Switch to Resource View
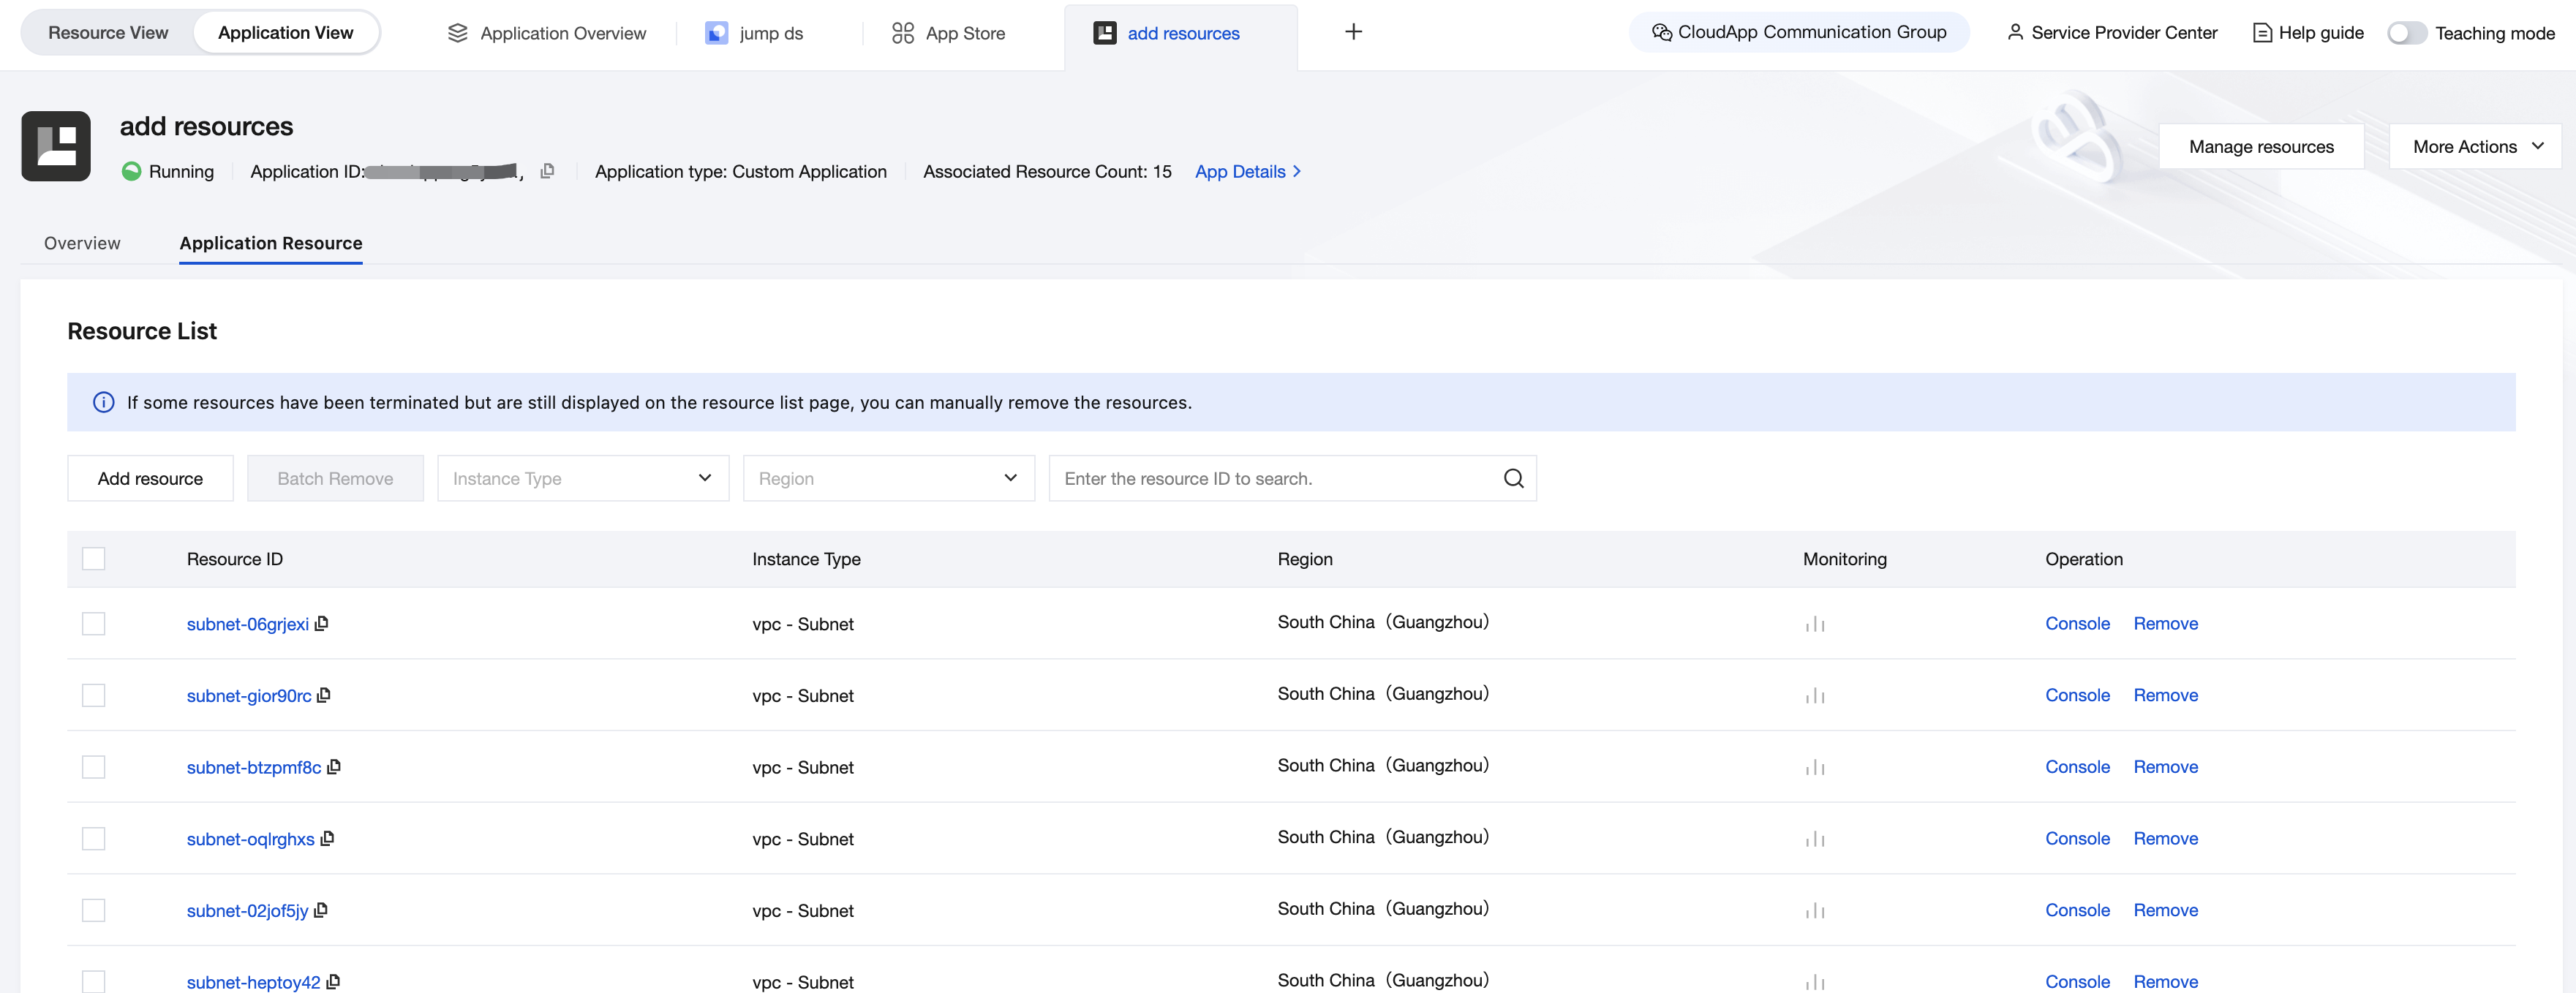This screenshot has height=993, width=2576. [x=108, y=33]
